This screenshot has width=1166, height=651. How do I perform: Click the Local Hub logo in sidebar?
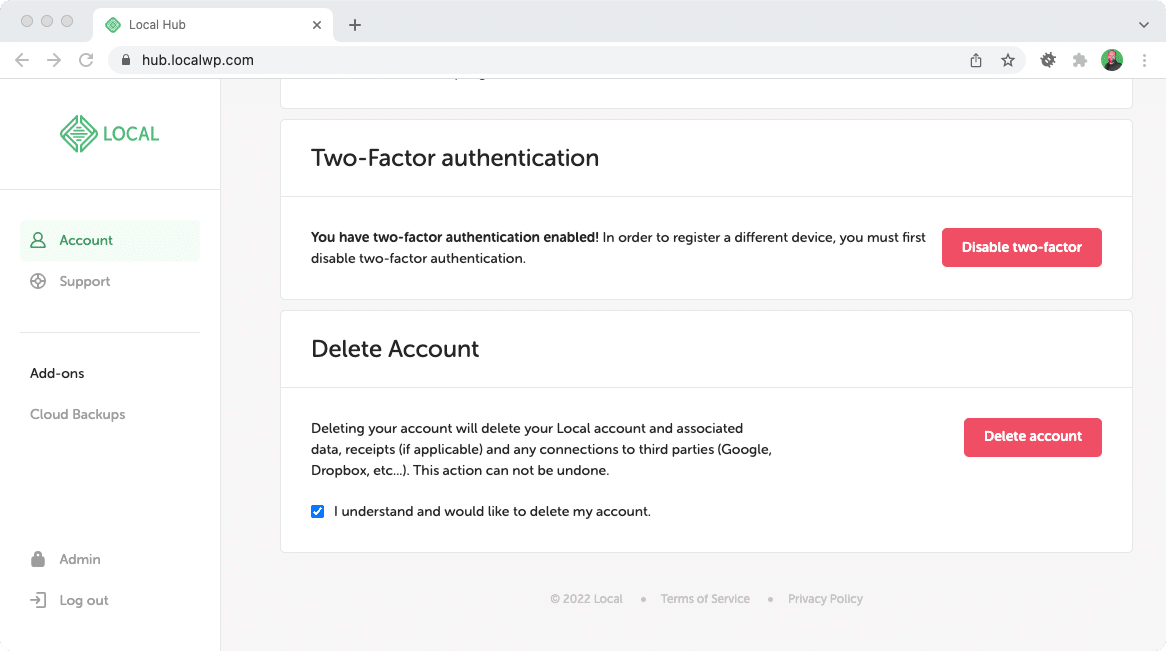[x=109, y=133]
